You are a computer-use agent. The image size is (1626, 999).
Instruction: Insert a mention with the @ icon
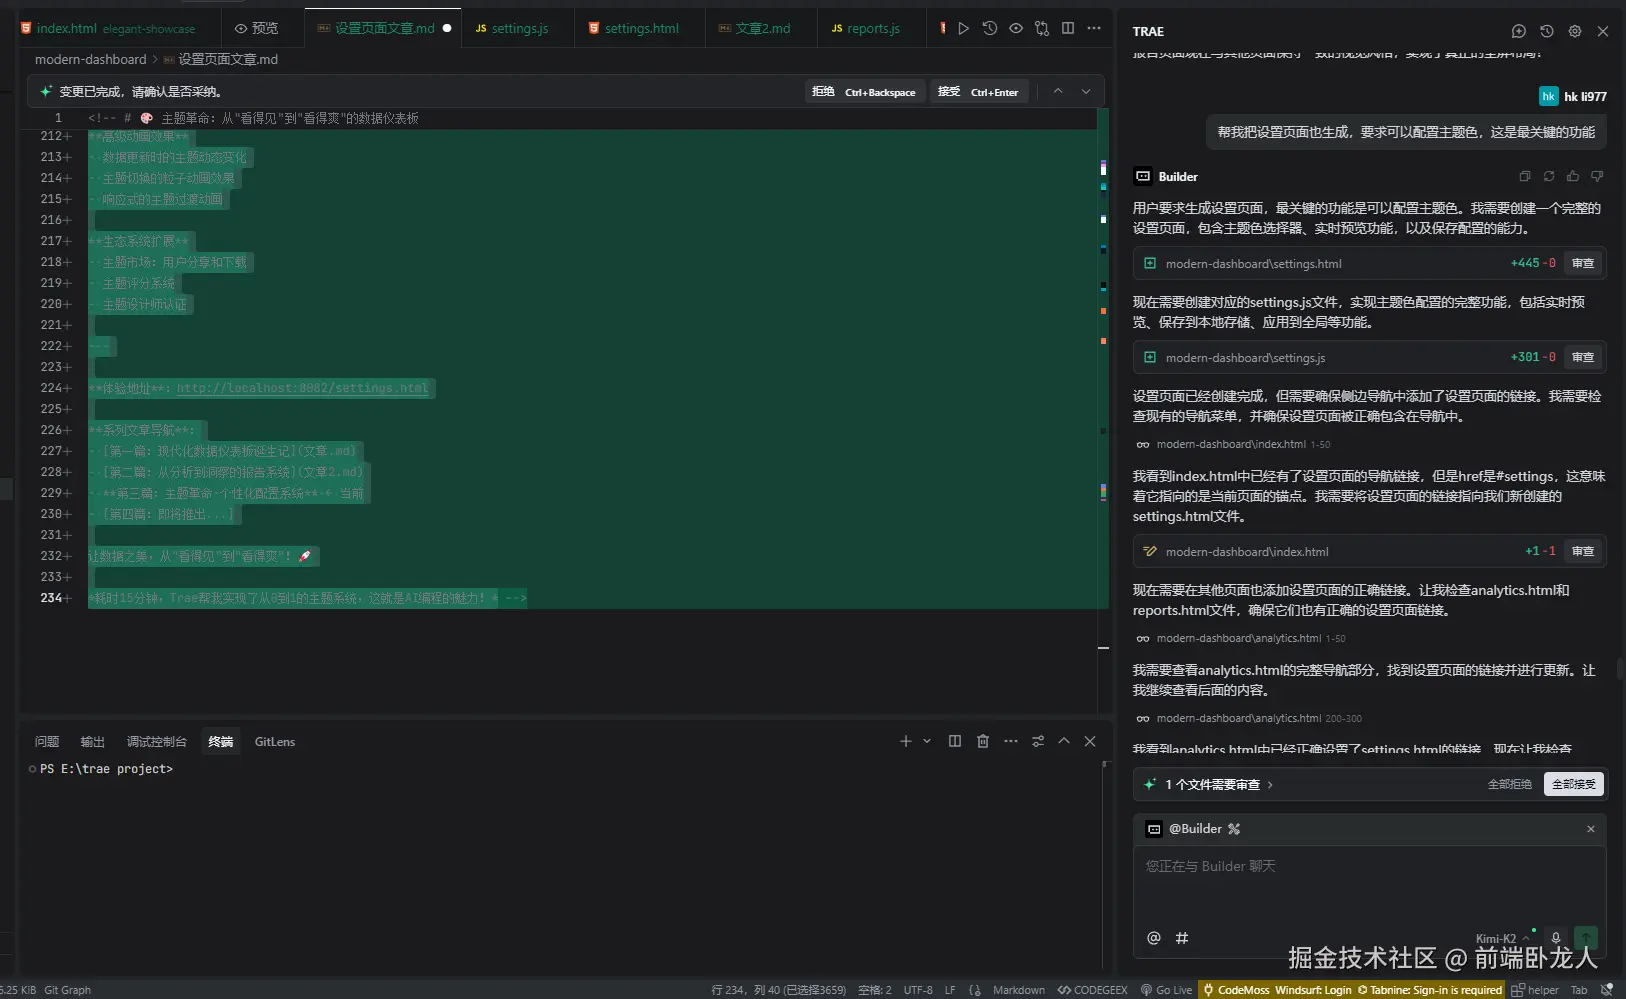pos(1154,938)
